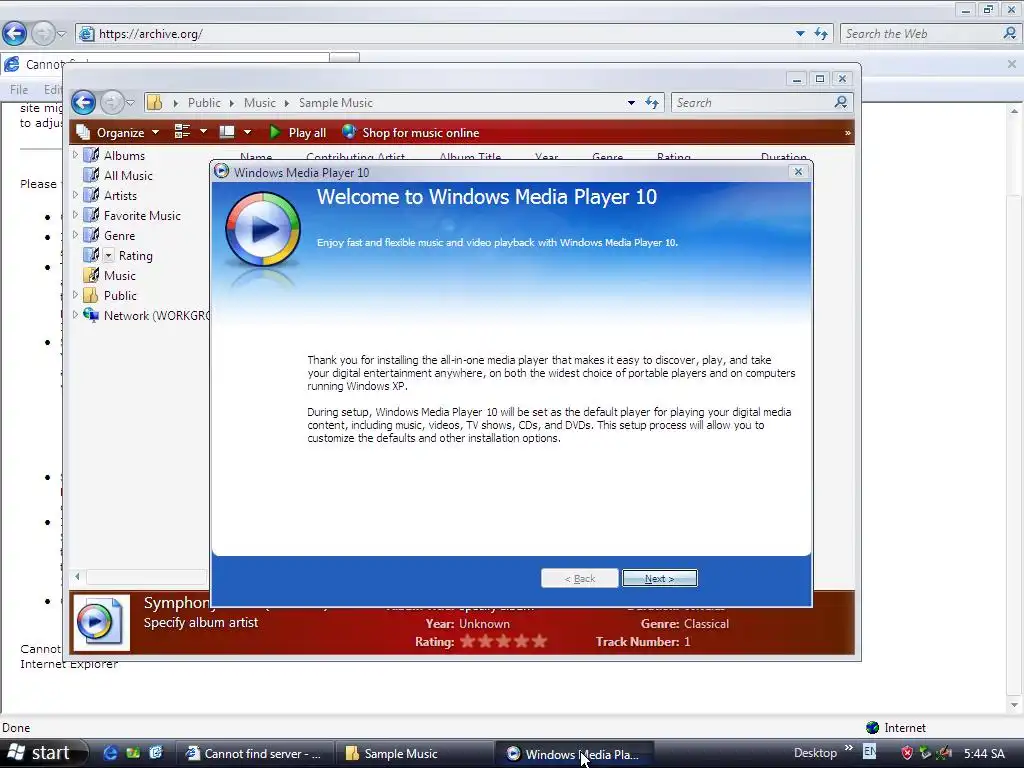Click the file thumbnail in details pane
This screenshot has height=768, width=1024.
click(101, 622)
